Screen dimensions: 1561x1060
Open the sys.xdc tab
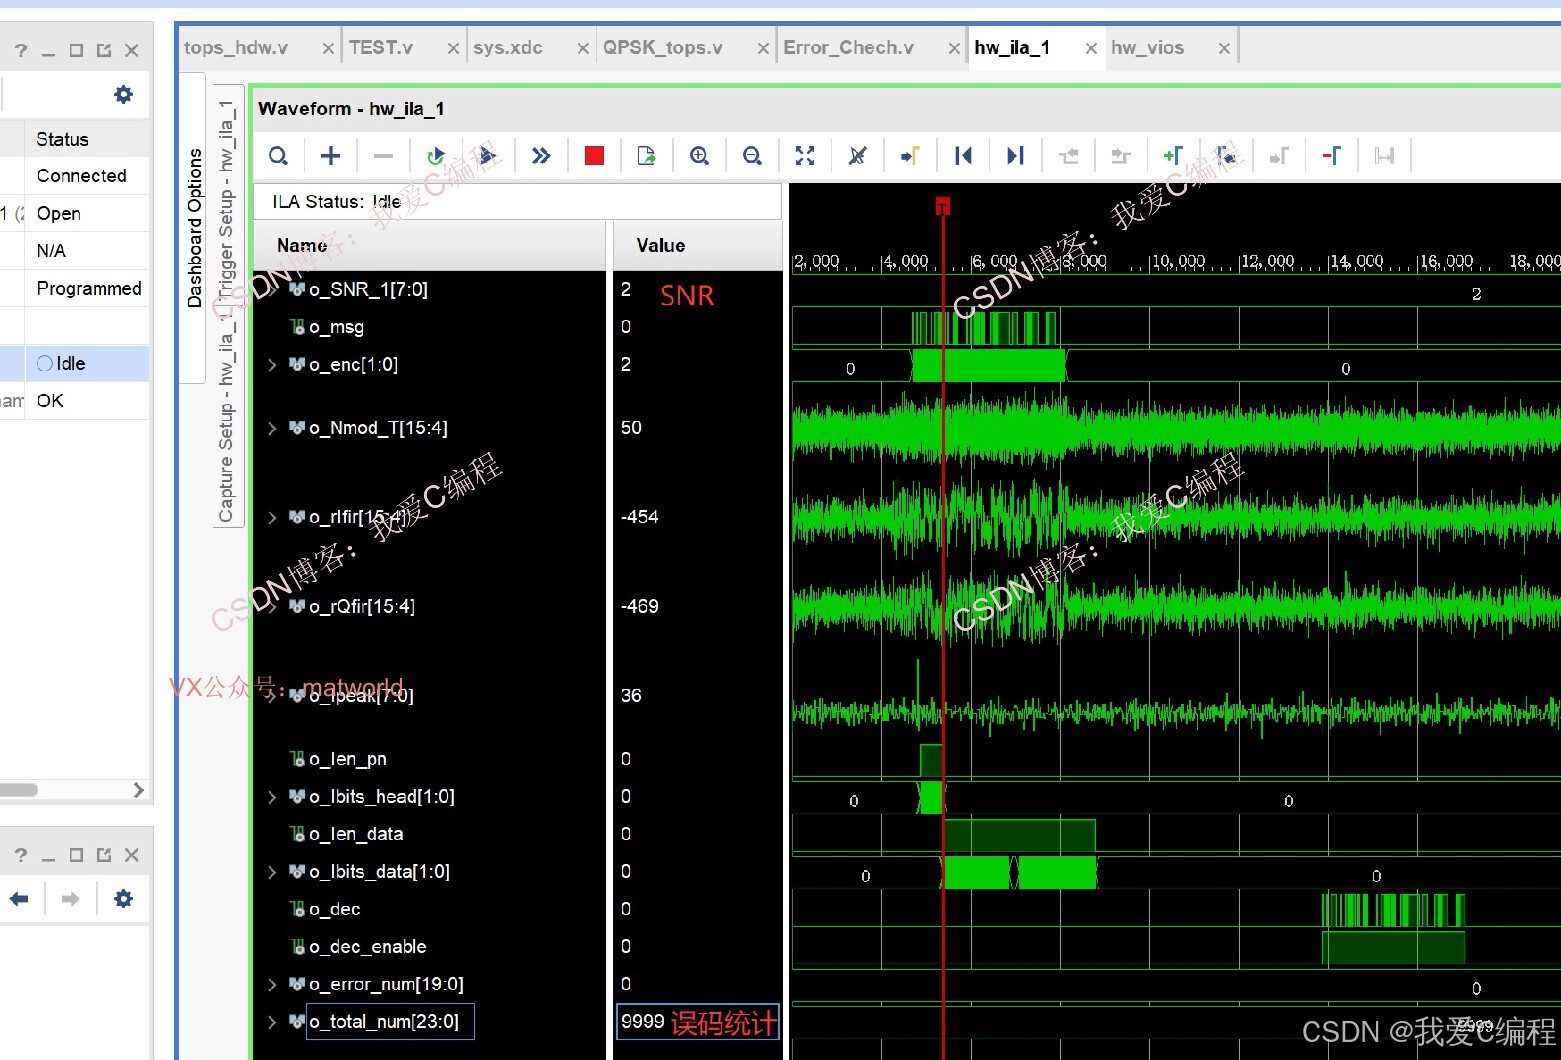click(x=508, y=48)
